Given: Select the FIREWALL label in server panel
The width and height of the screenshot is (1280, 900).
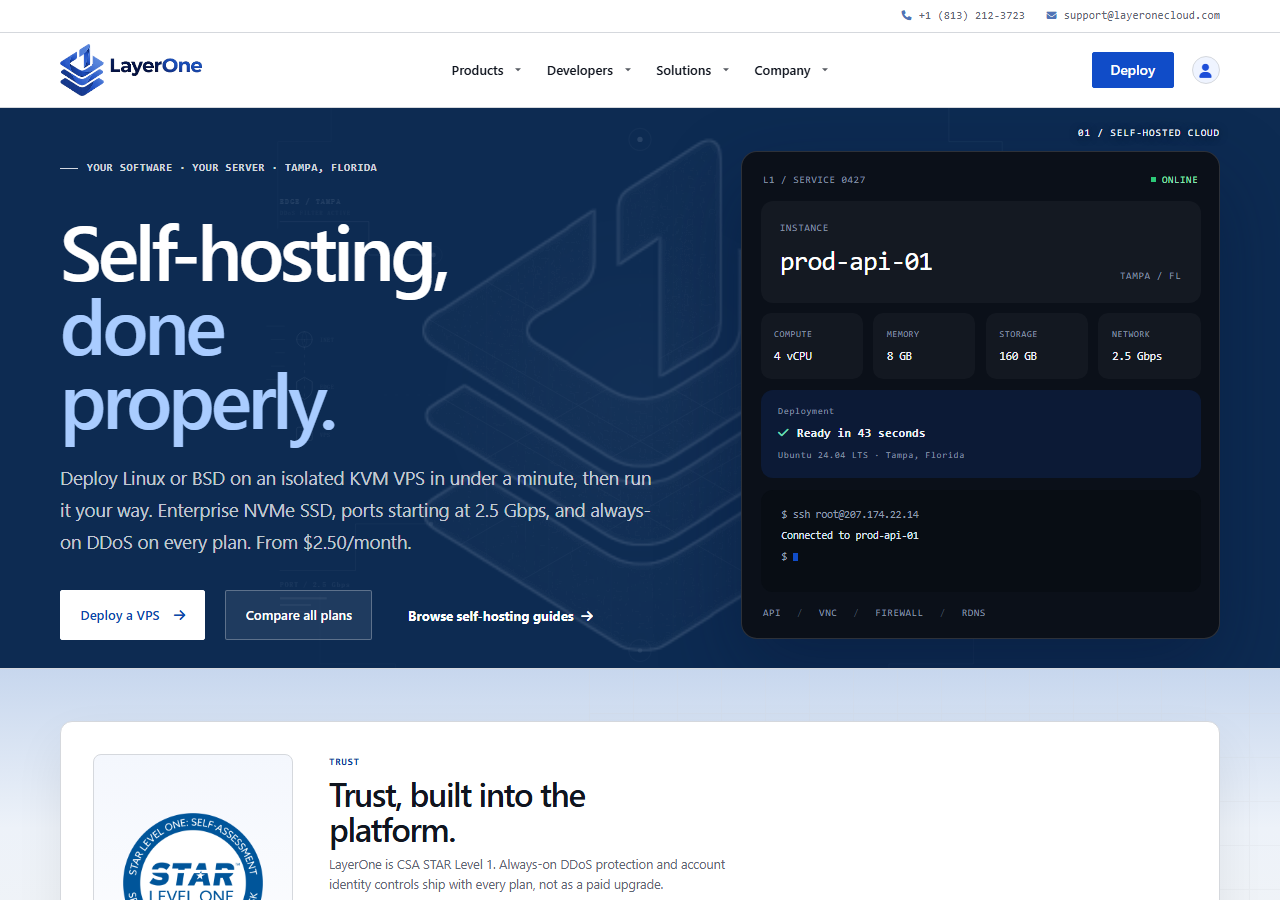Looking at the screenshot, I should click(x=899, y=613).
